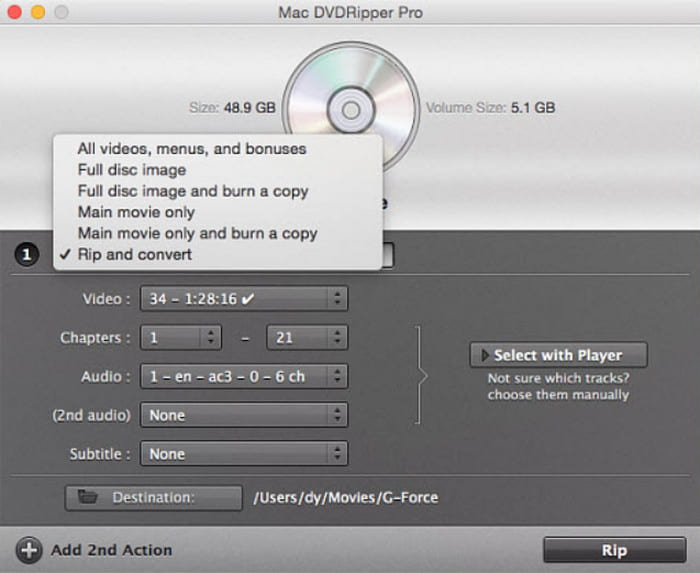Click the Select with Player button
The width and height of the screenshot is (700, 573).
(x=558, y=355)
